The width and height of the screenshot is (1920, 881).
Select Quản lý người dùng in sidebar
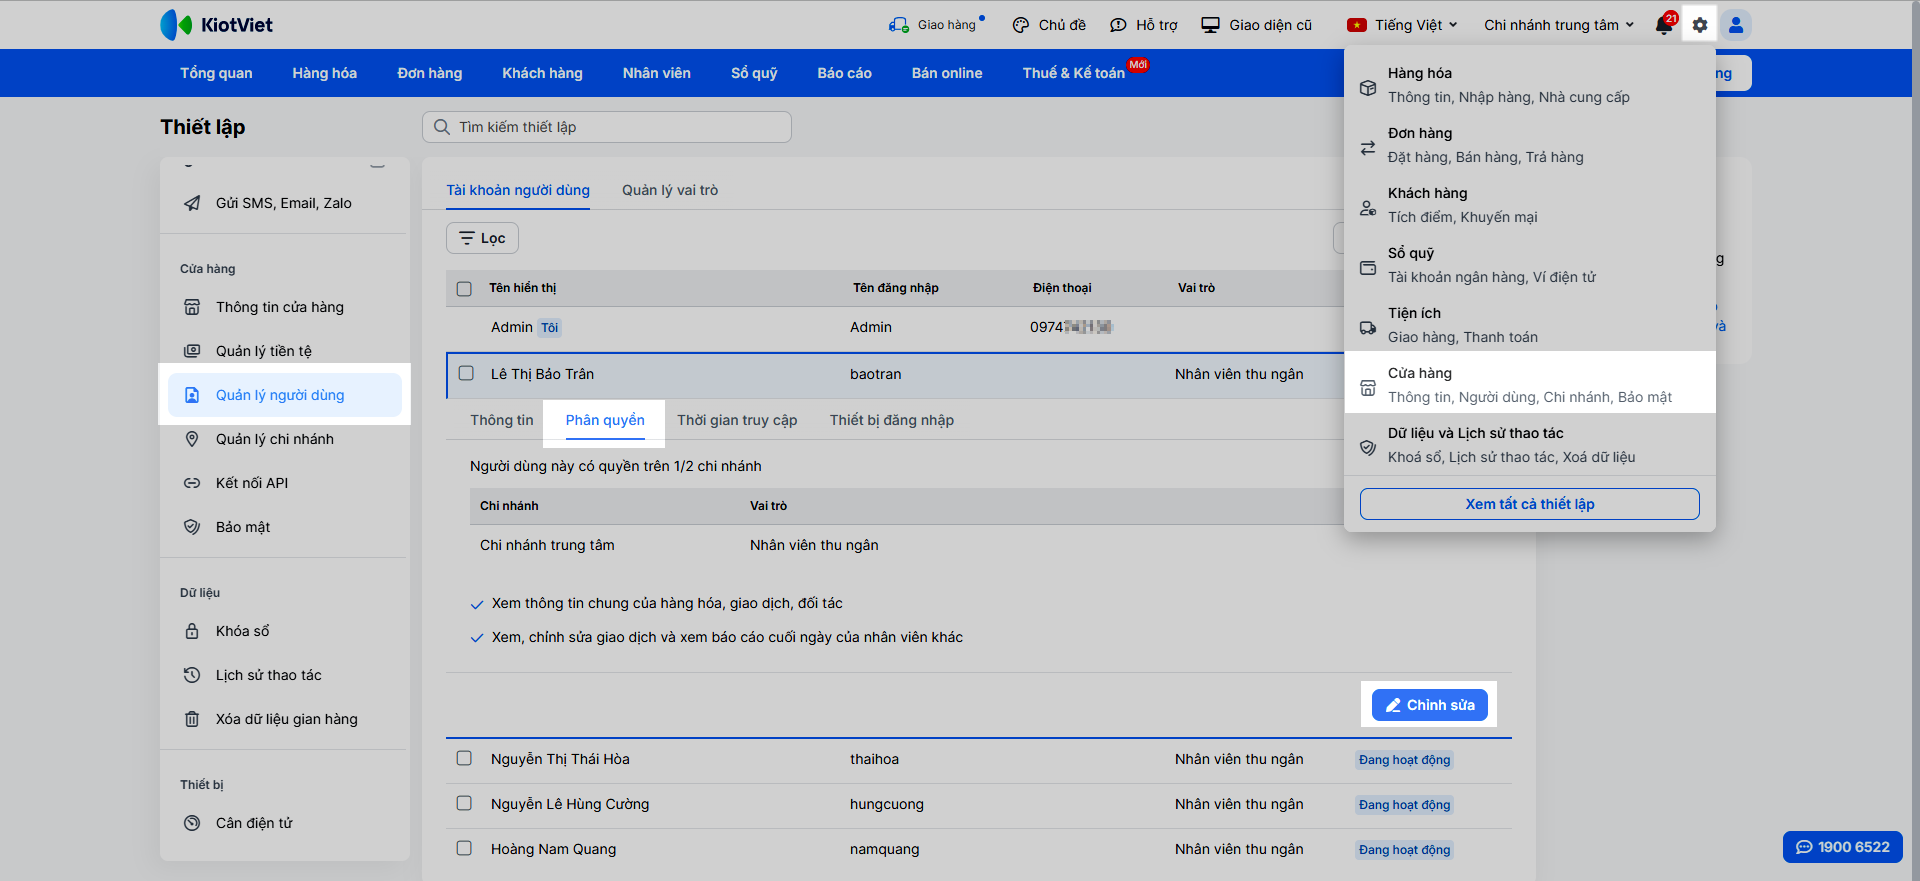click(x=285, y=395)
